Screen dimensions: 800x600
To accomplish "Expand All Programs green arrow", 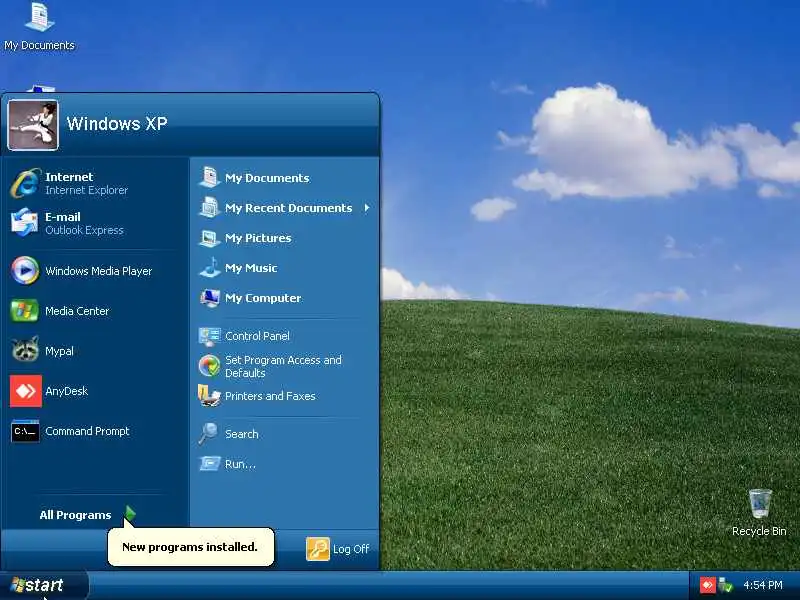I will pyautogui.click(x=130, y=514).
